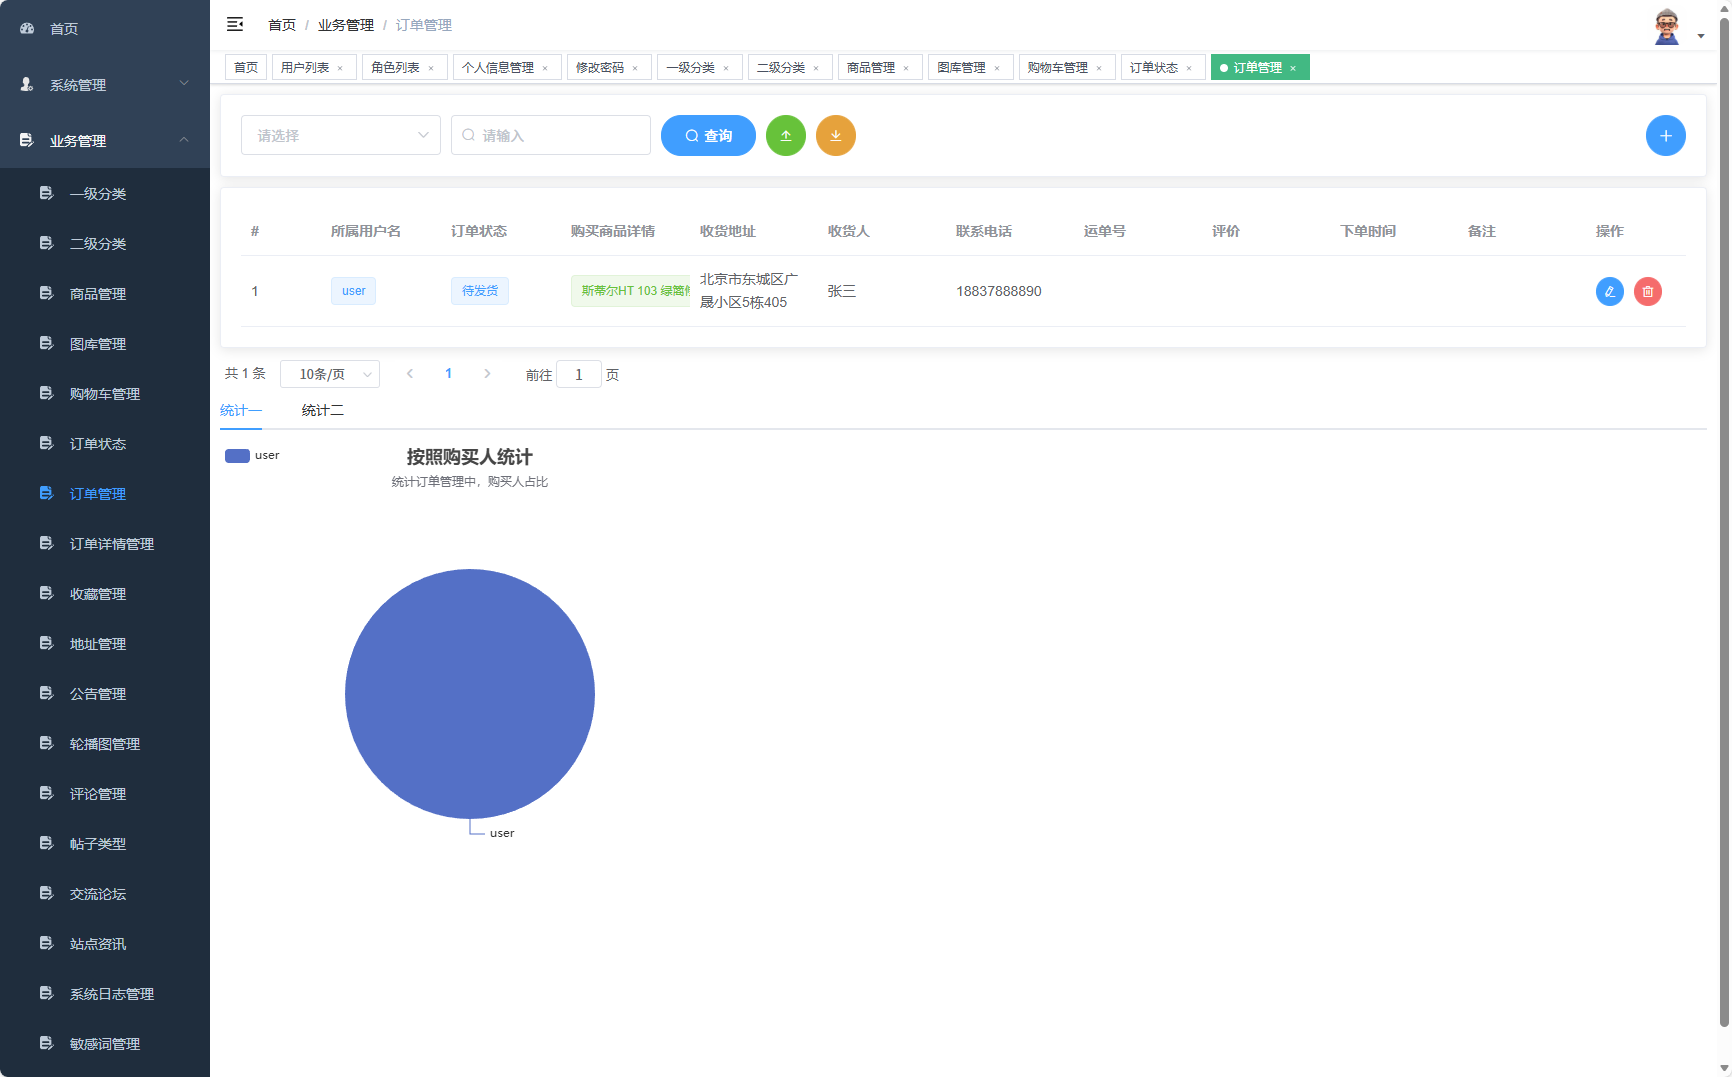The height and width of the screenshot is (1077, 1732).
Task: Click the 查询 search button
Action: [x=708, y=136]
